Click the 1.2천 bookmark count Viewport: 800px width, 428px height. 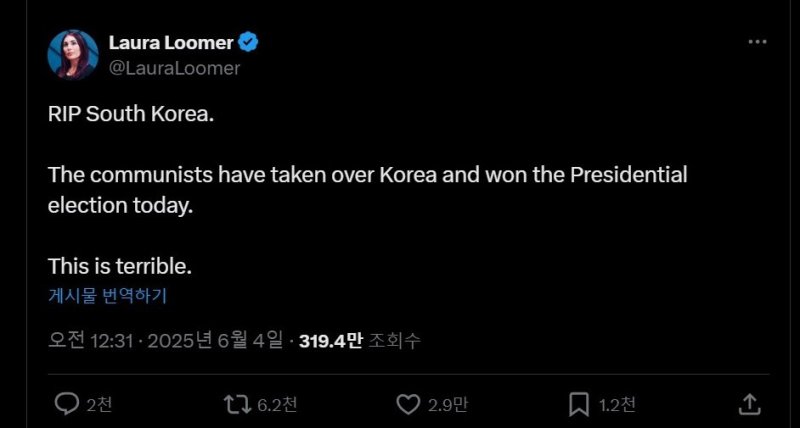[x=617, y=405]
